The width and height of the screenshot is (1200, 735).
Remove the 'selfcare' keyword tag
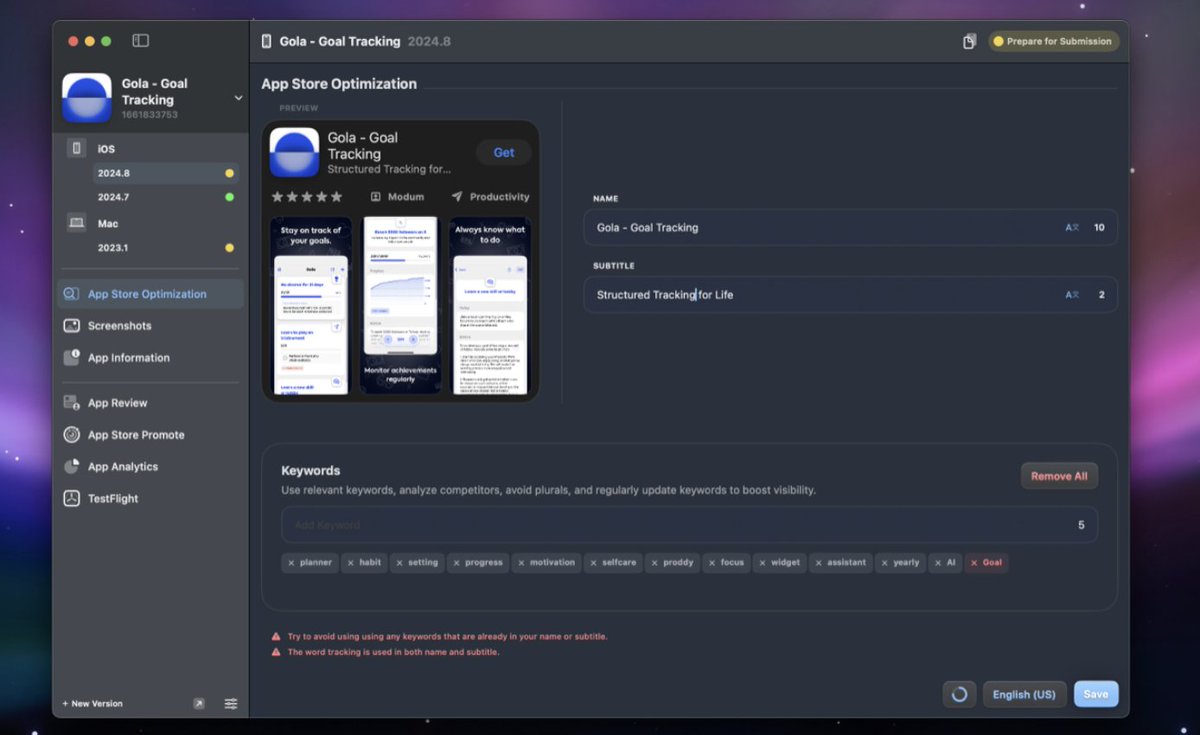593,563
